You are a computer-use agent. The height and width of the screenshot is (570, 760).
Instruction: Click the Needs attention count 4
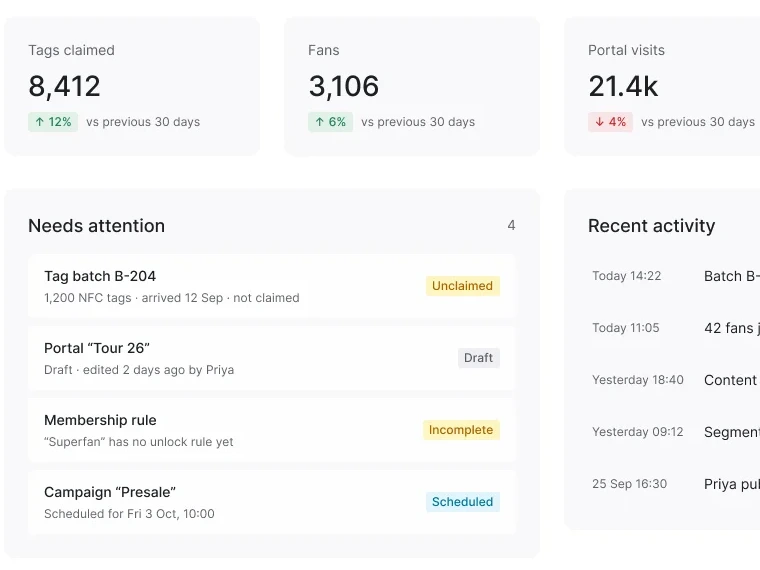click(511, 225)
